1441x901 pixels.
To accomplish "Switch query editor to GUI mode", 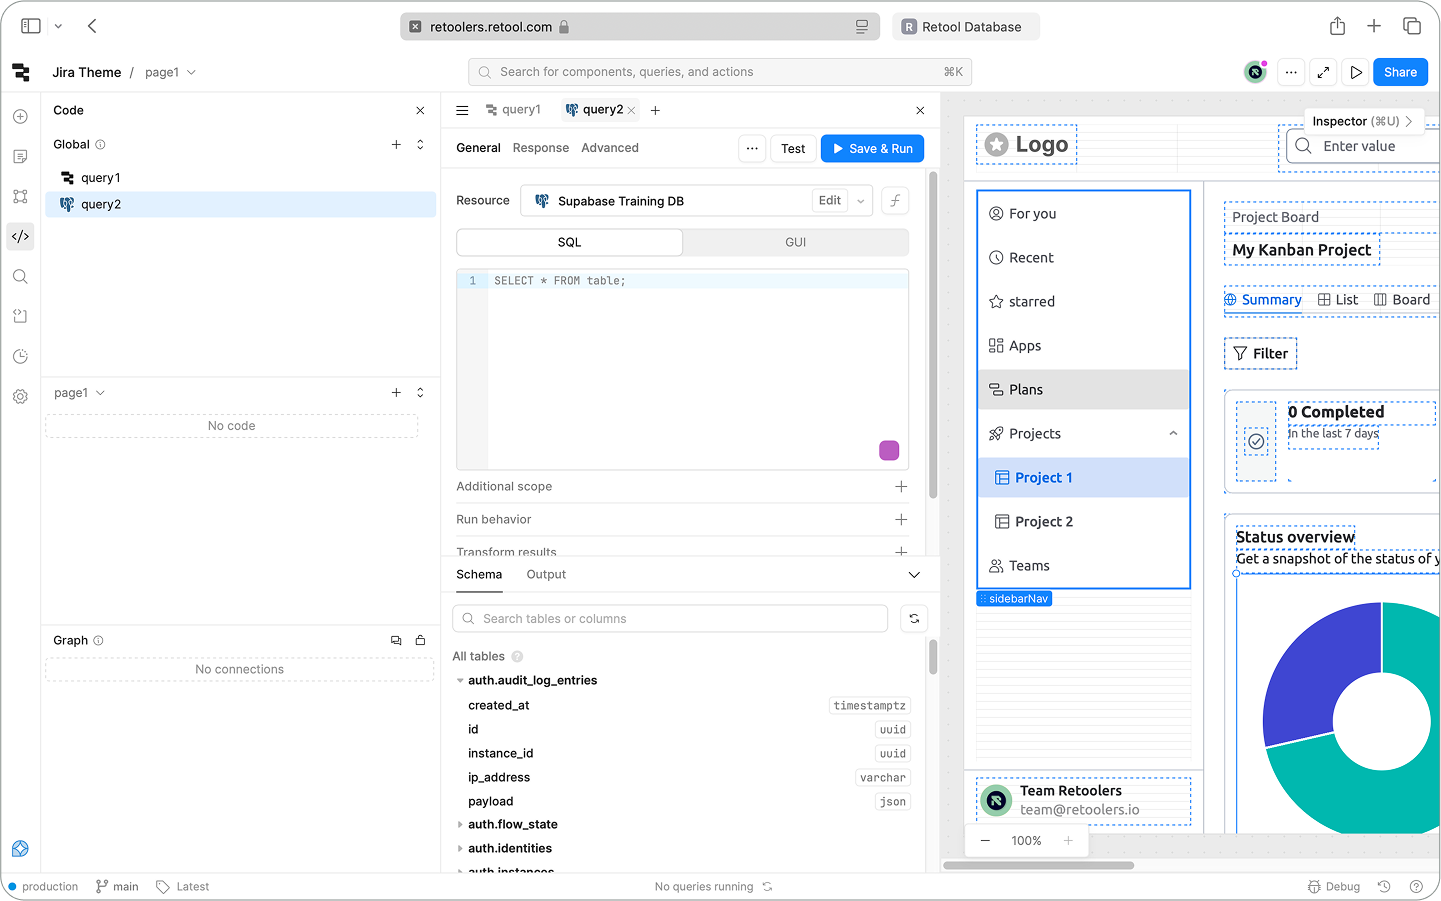I will 796,243.
